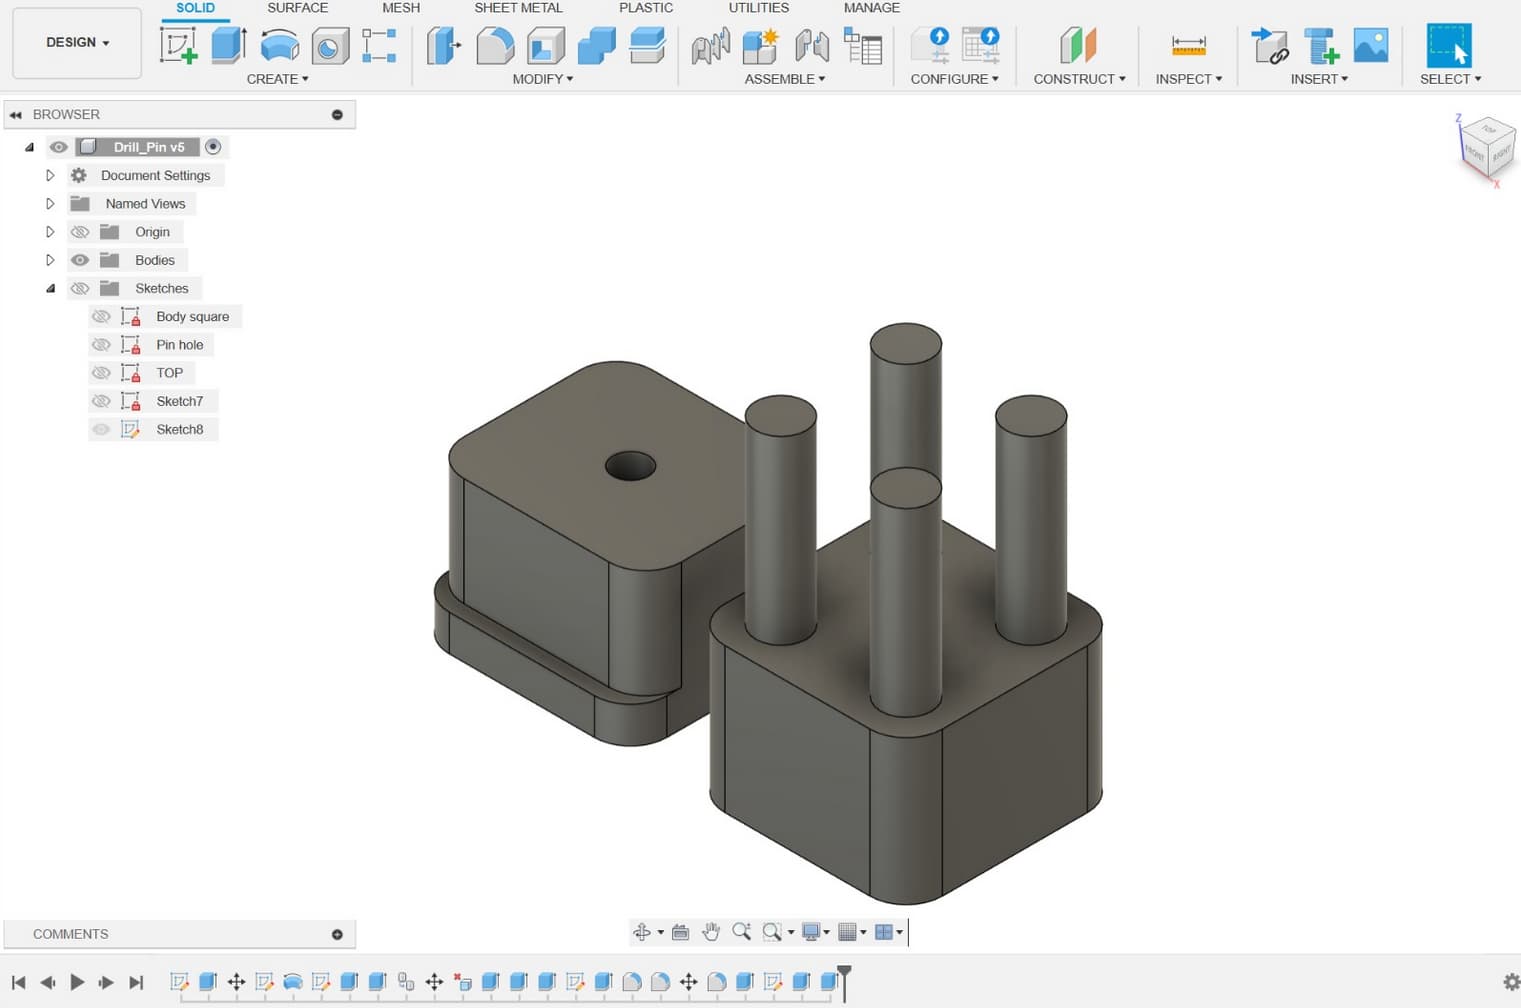Image resolution: width=1521 pixels, height=1008 pixels.
Task: Switch to the SHEET METAL tab
Action: (x=518, y=8)
